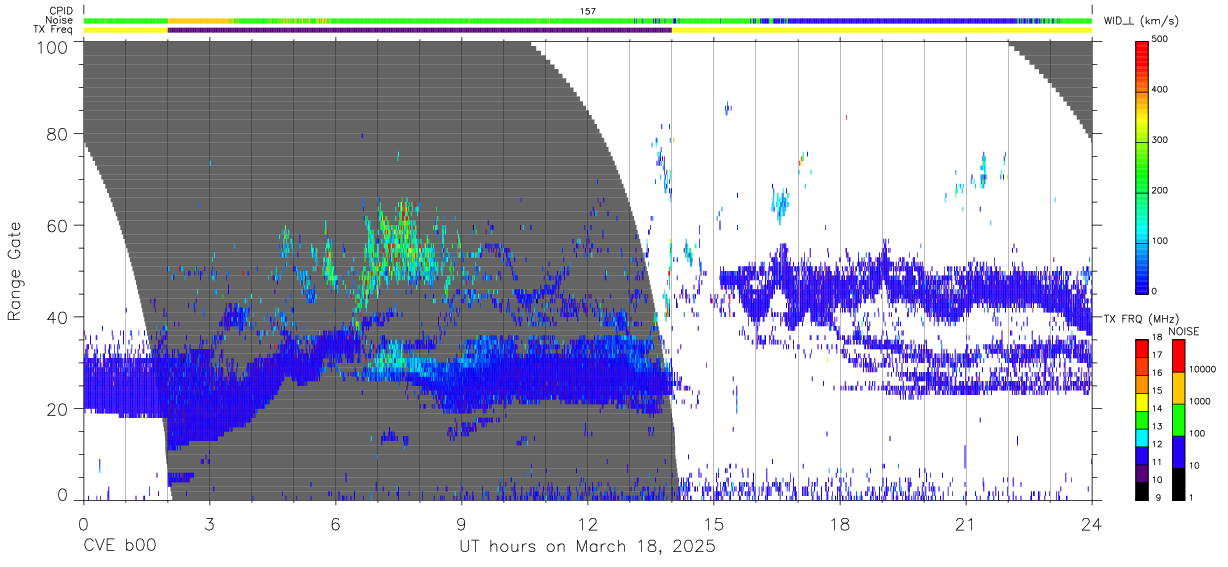Click the WID⊥ (km/s) color bar title
This screenshot has height=567, width=1228.
tap(1141, 21)
